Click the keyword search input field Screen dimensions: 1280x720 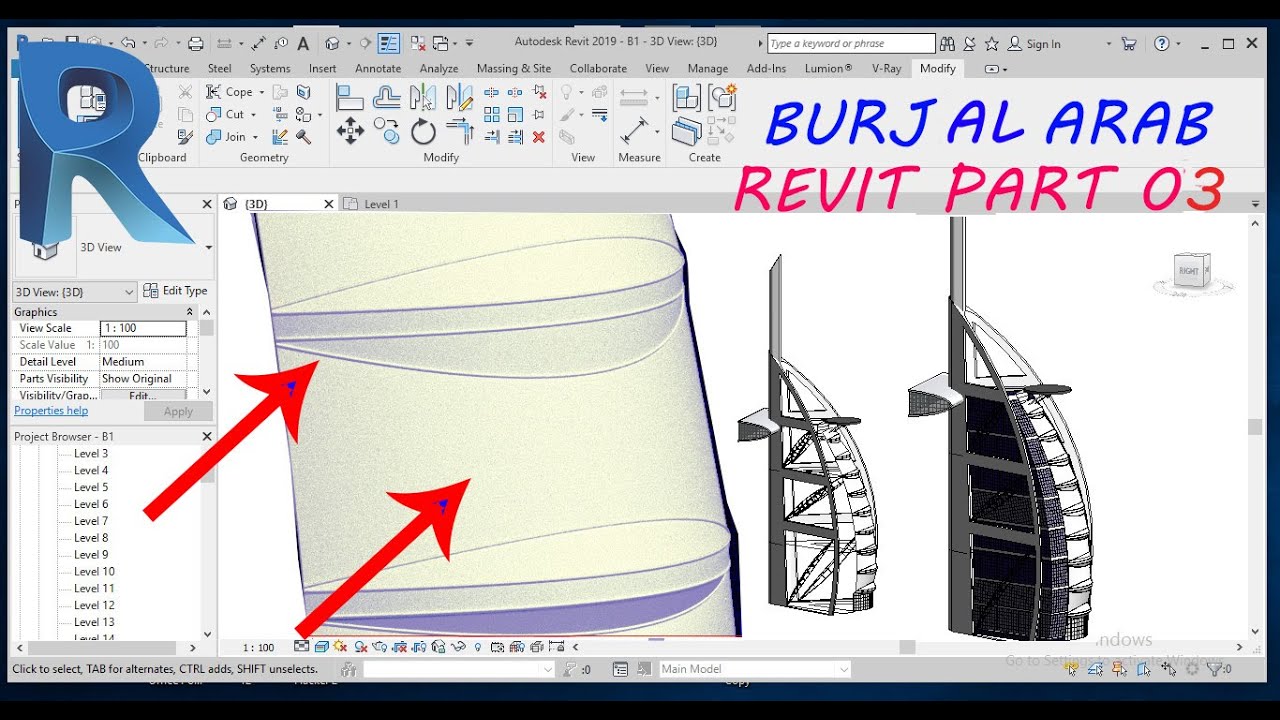pyautogui.click(x=851, y=44)
